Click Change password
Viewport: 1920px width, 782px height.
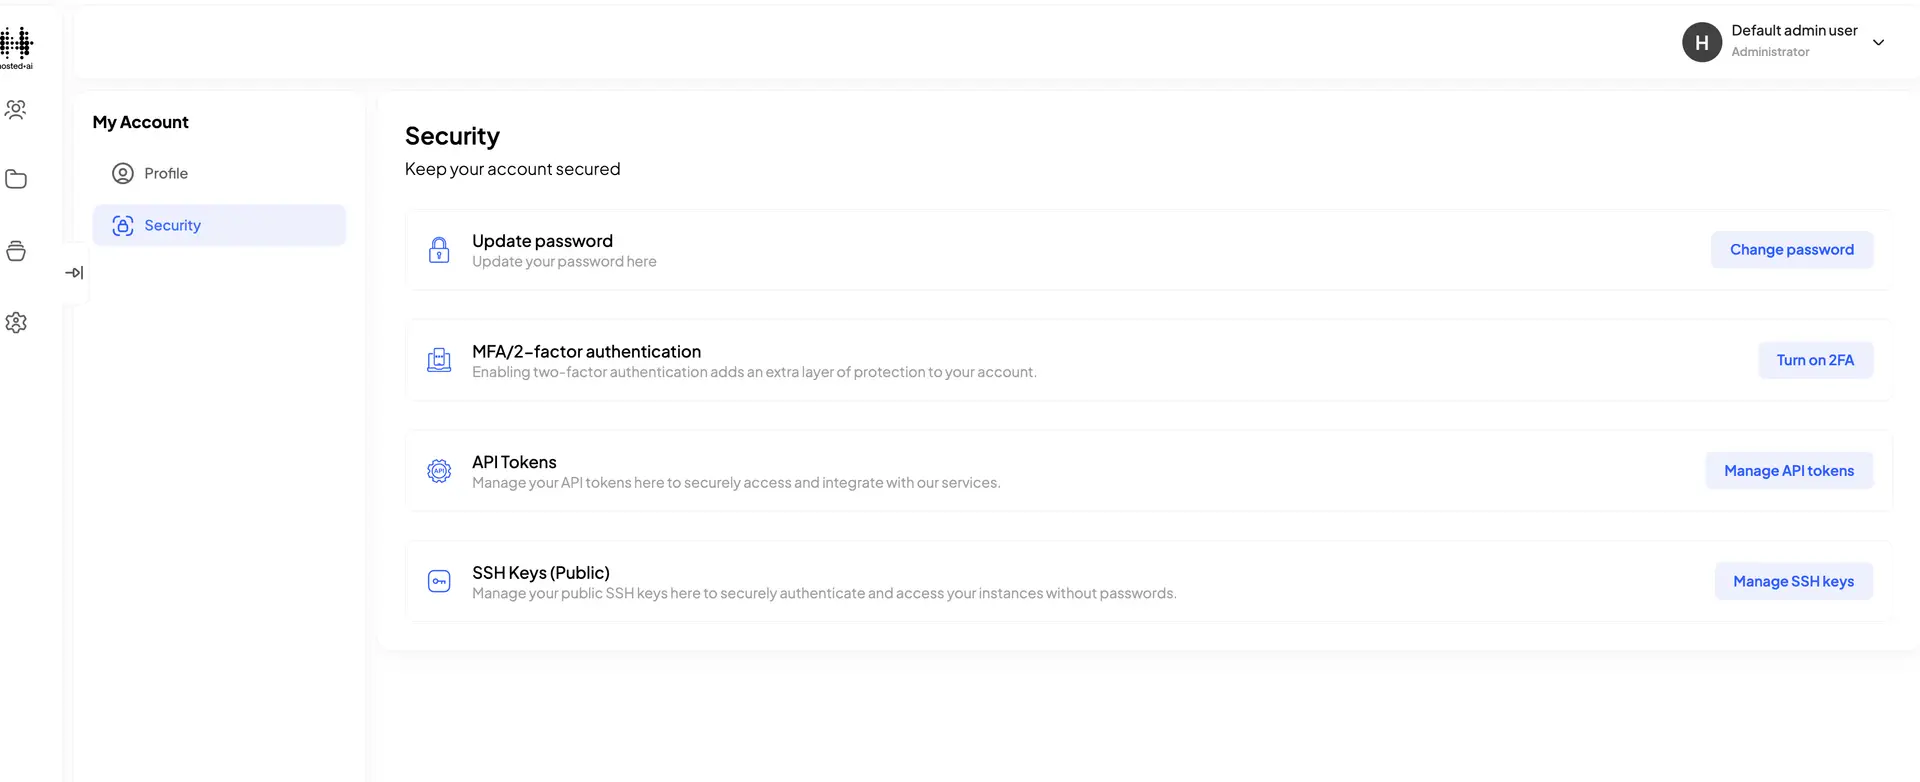[x=1791, y=249]
